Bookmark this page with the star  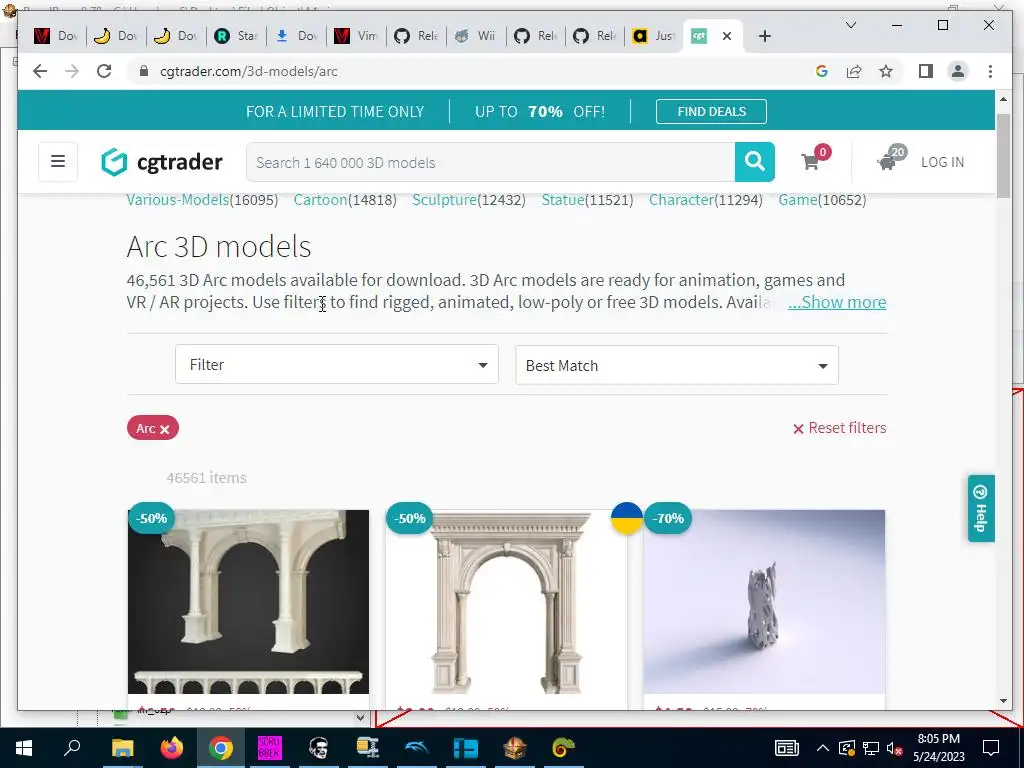coord(886,71)
